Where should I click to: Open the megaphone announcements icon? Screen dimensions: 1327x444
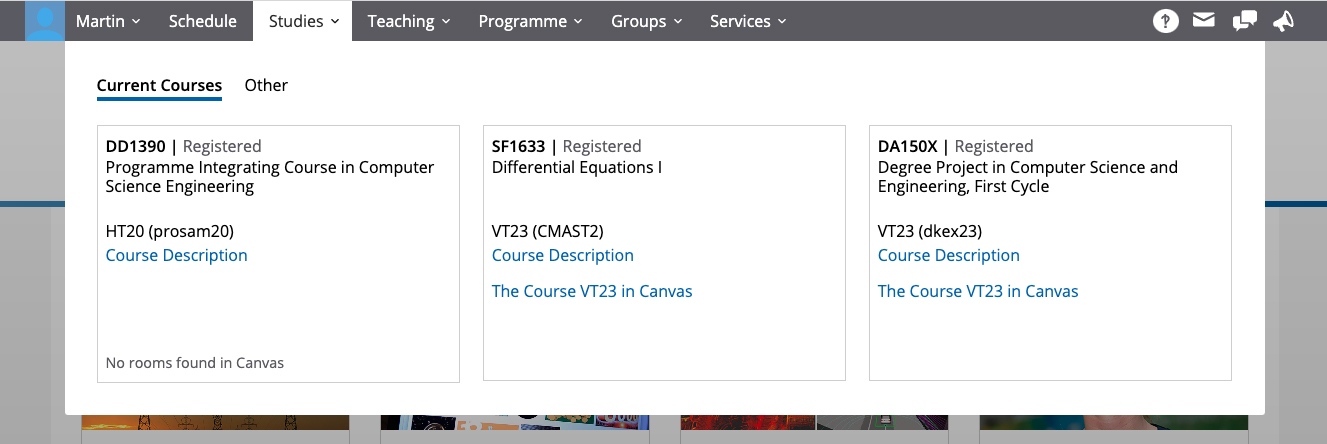1283,21
